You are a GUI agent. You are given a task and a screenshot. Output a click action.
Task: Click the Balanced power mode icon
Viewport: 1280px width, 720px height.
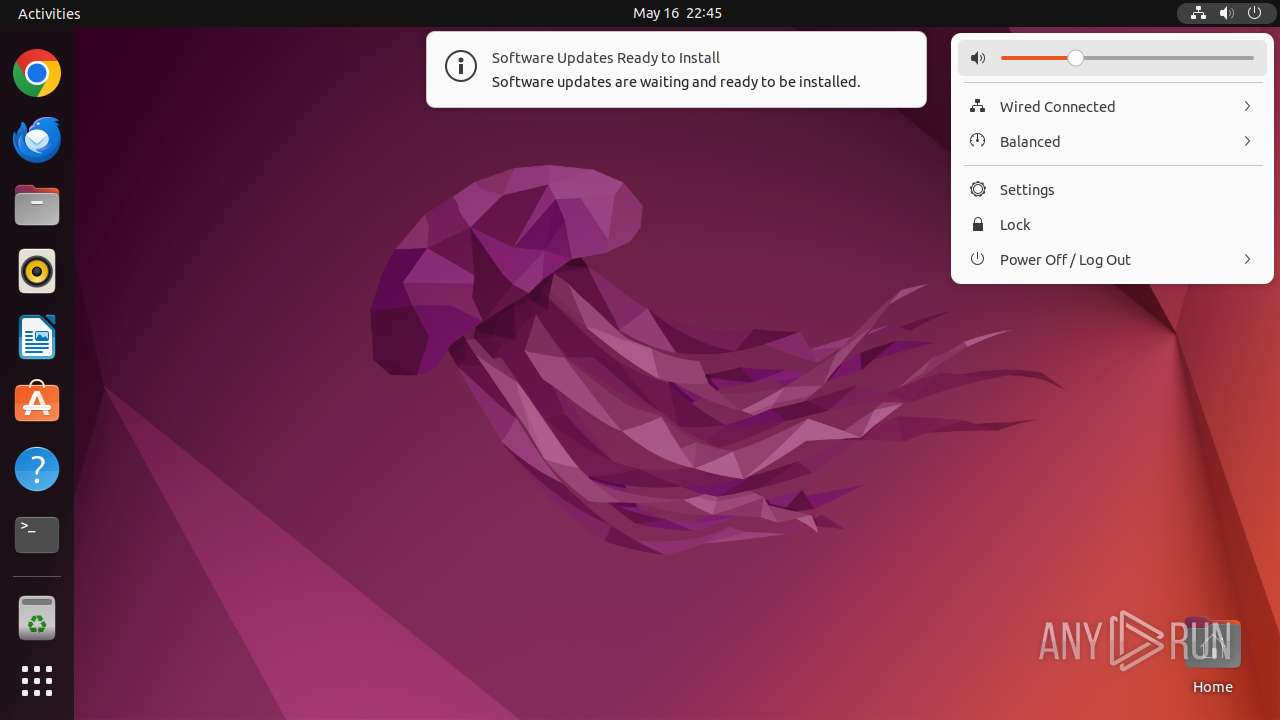click(978, 141)
